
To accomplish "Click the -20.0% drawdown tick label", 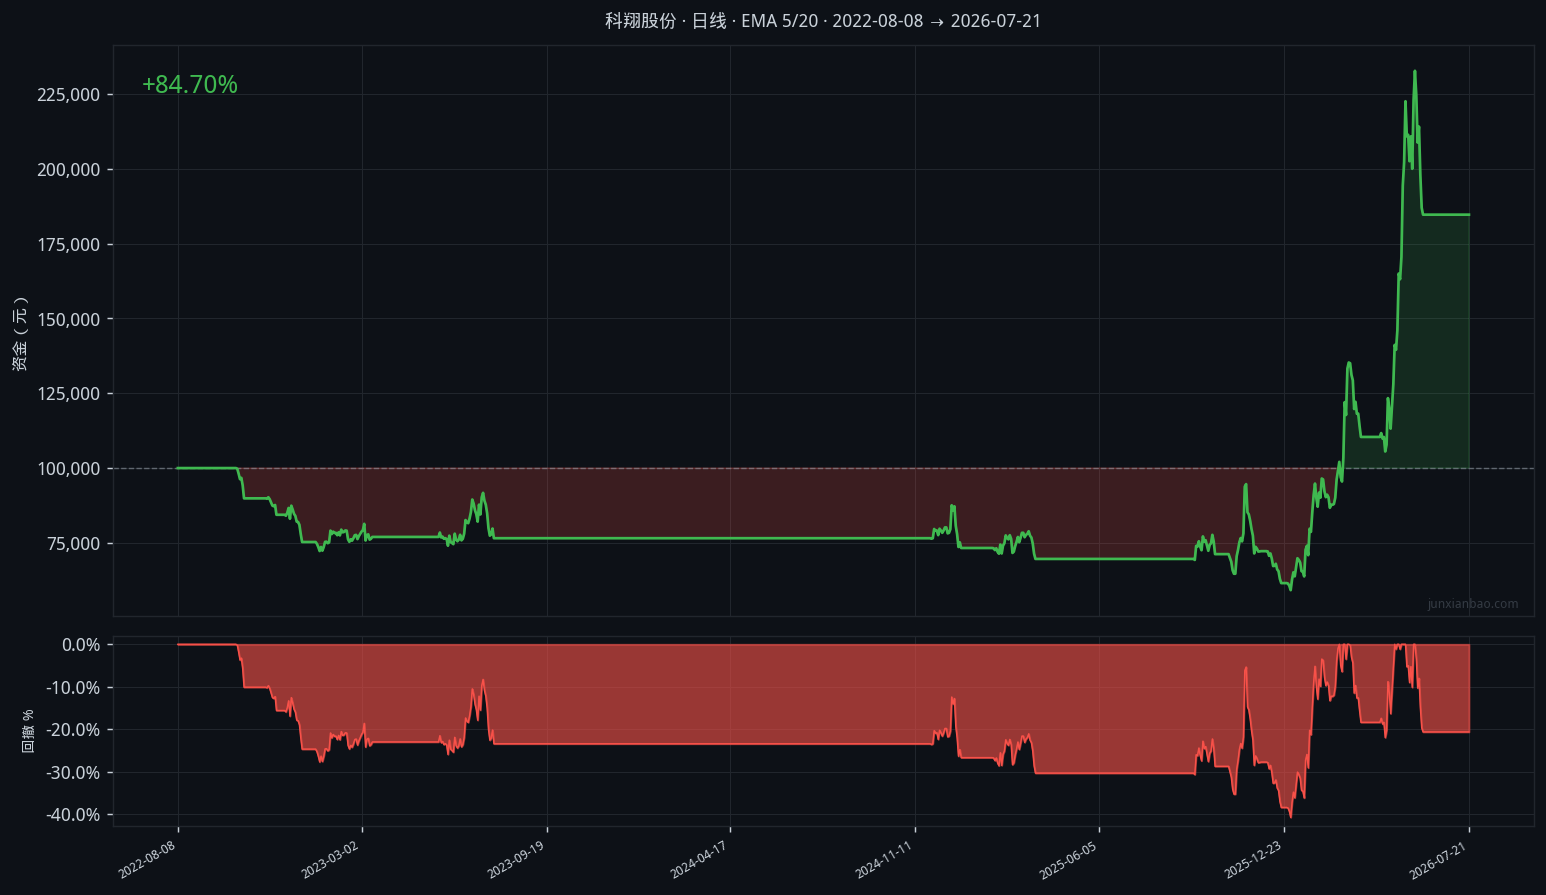I will (x=73, y=730).
